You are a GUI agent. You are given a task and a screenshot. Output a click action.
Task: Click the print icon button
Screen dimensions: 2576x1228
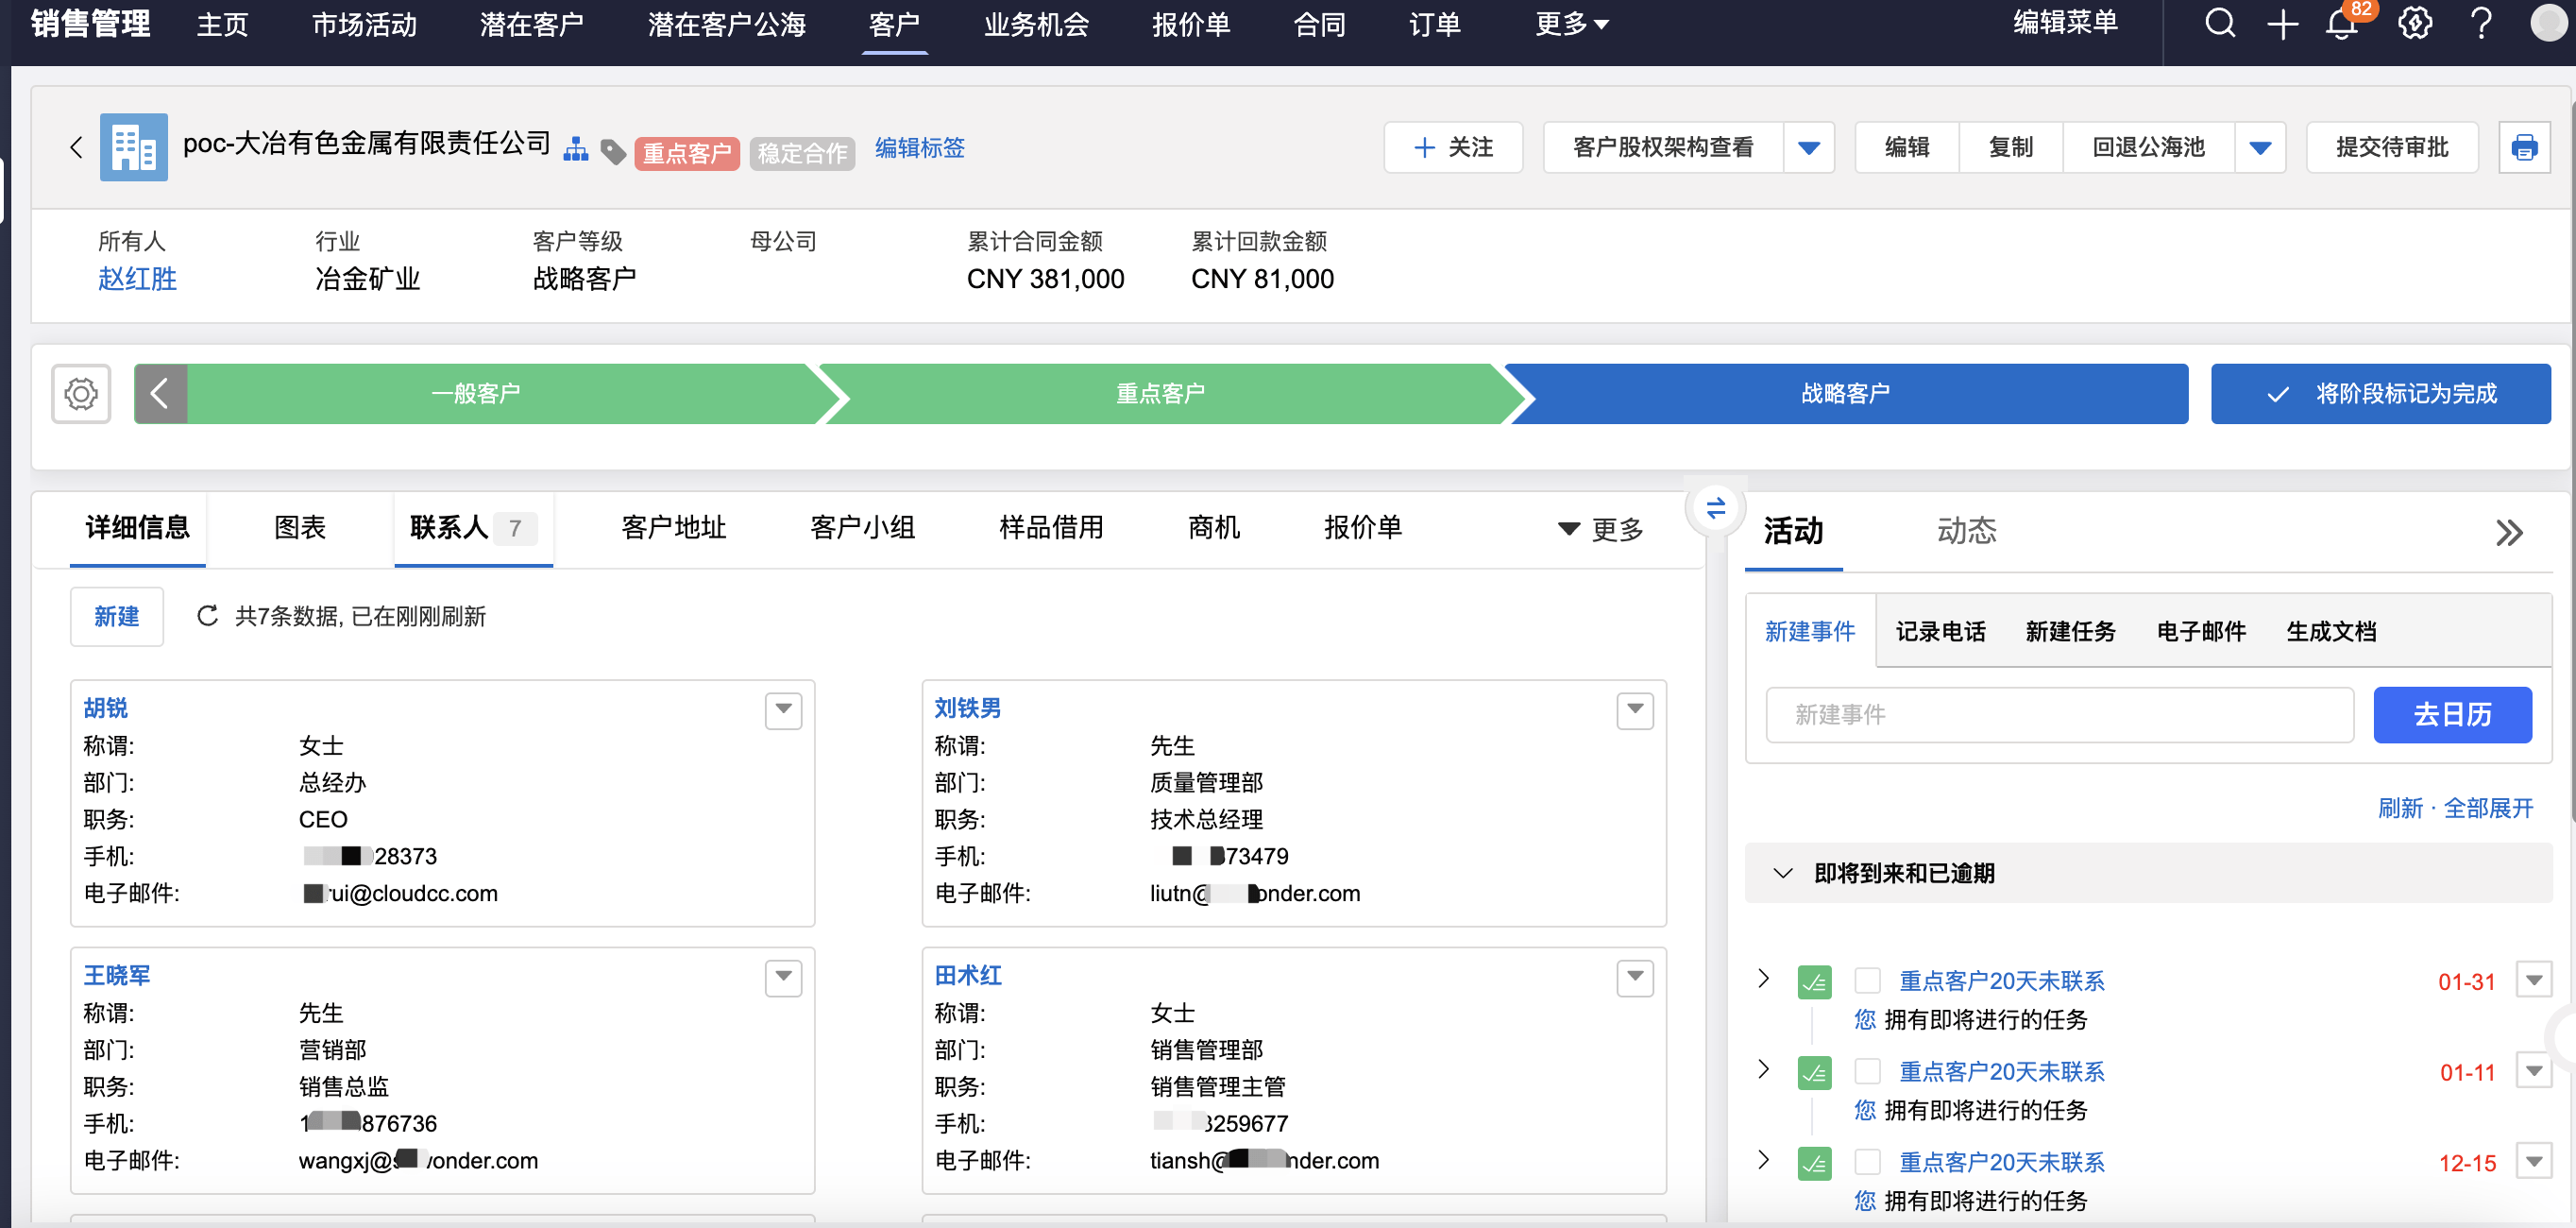click(x=2523, y=147)
